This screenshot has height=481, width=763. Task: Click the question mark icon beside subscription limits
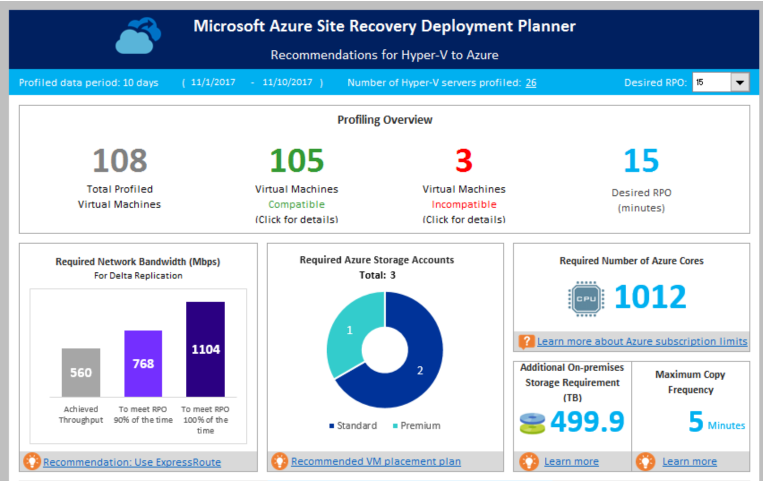[x=526, y=342]
